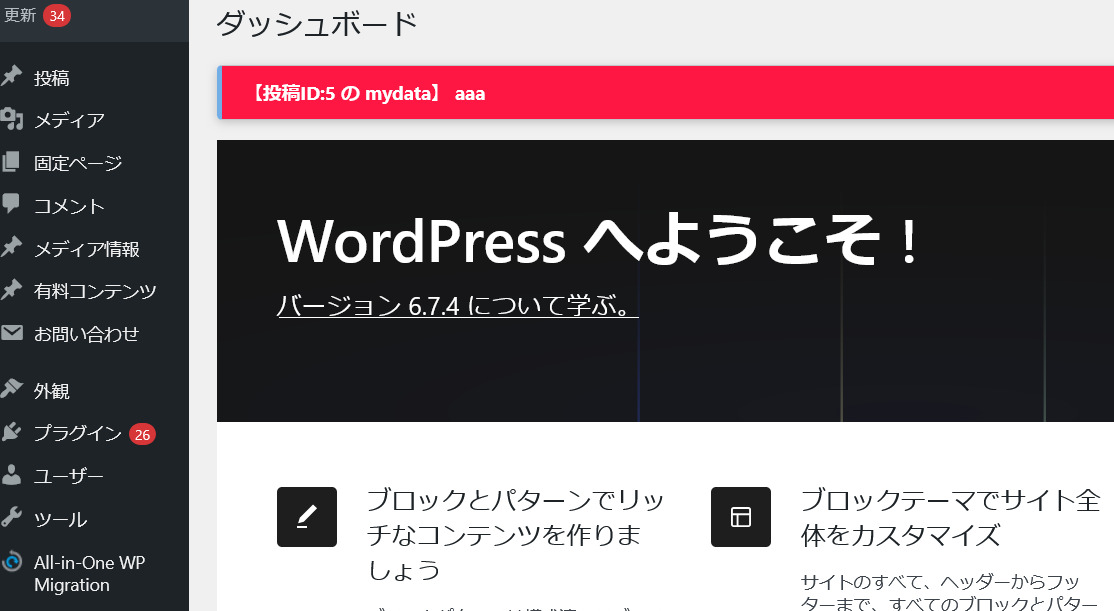1114x611 pixels.
Task: Click the wrench icon beside ツール
Action: [x=12, y=518]
